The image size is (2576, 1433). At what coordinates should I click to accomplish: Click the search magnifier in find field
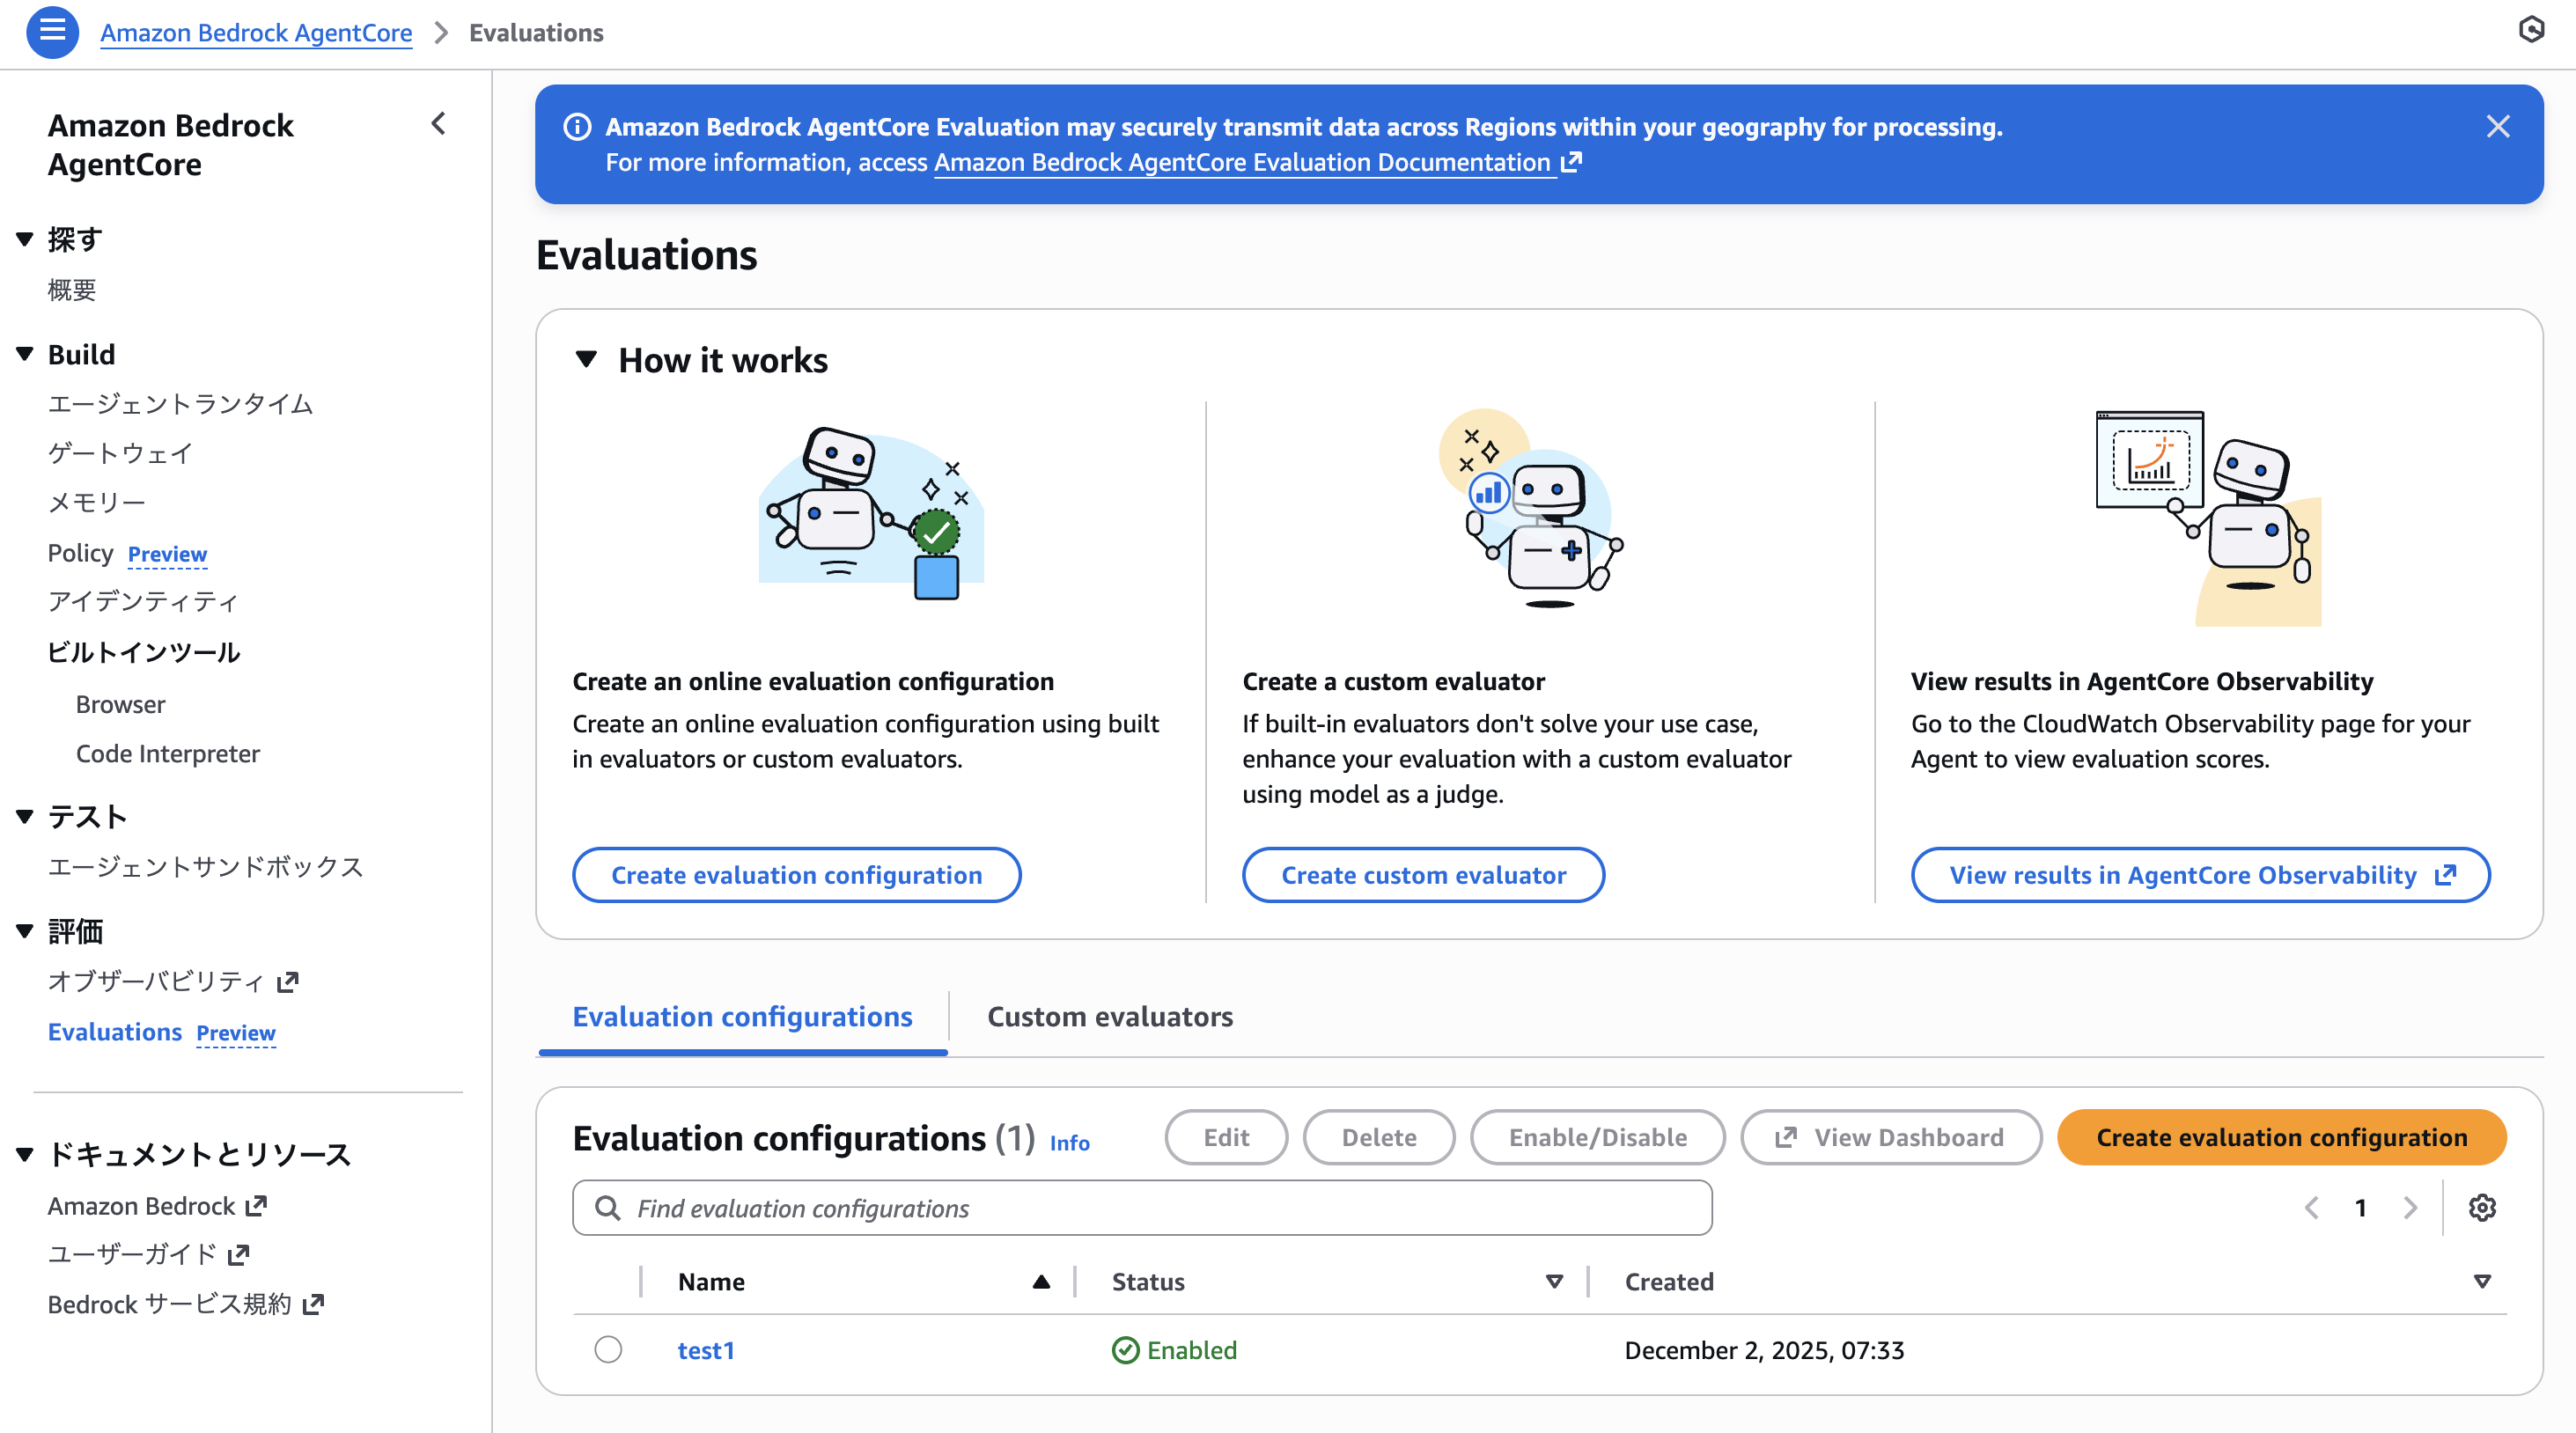607,1208
